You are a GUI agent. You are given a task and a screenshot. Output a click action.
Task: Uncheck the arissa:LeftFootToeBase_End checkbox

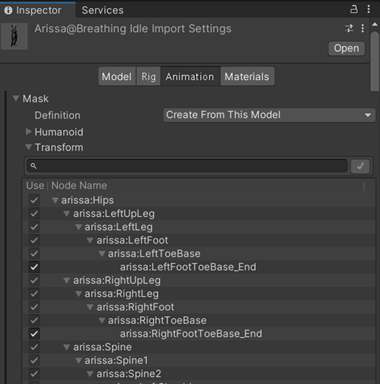(34, 267)
